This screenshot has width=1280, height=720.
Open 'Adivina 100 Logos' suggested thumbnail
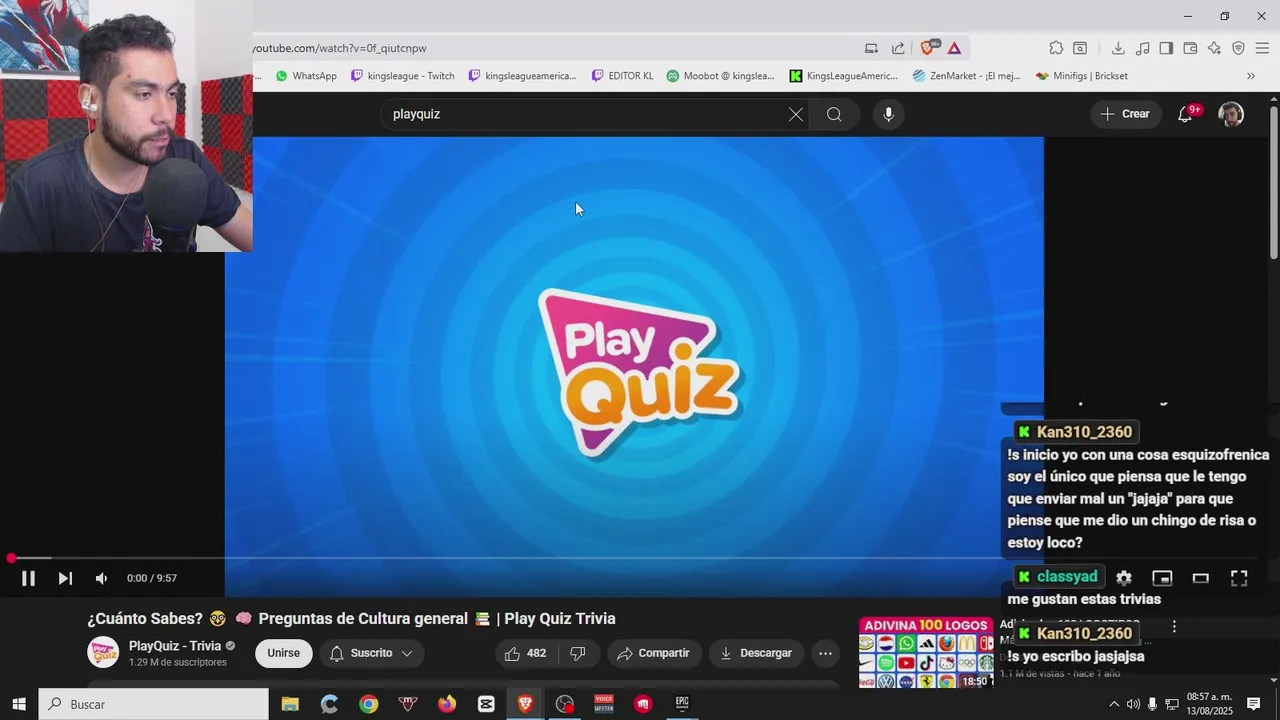(926, 653)
